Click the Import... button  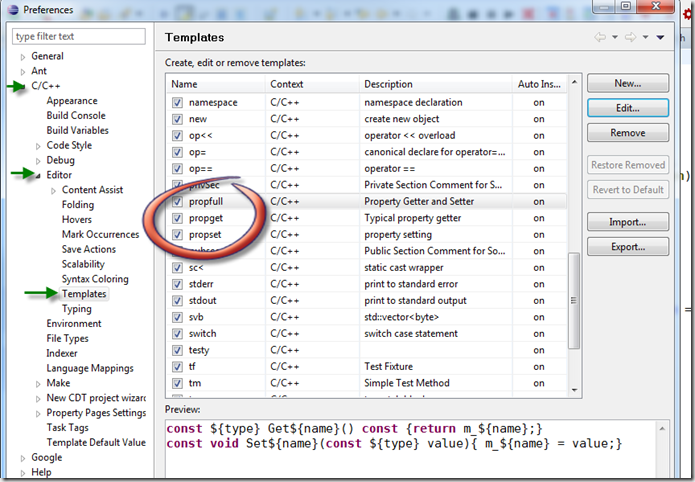tap(627, 222)
